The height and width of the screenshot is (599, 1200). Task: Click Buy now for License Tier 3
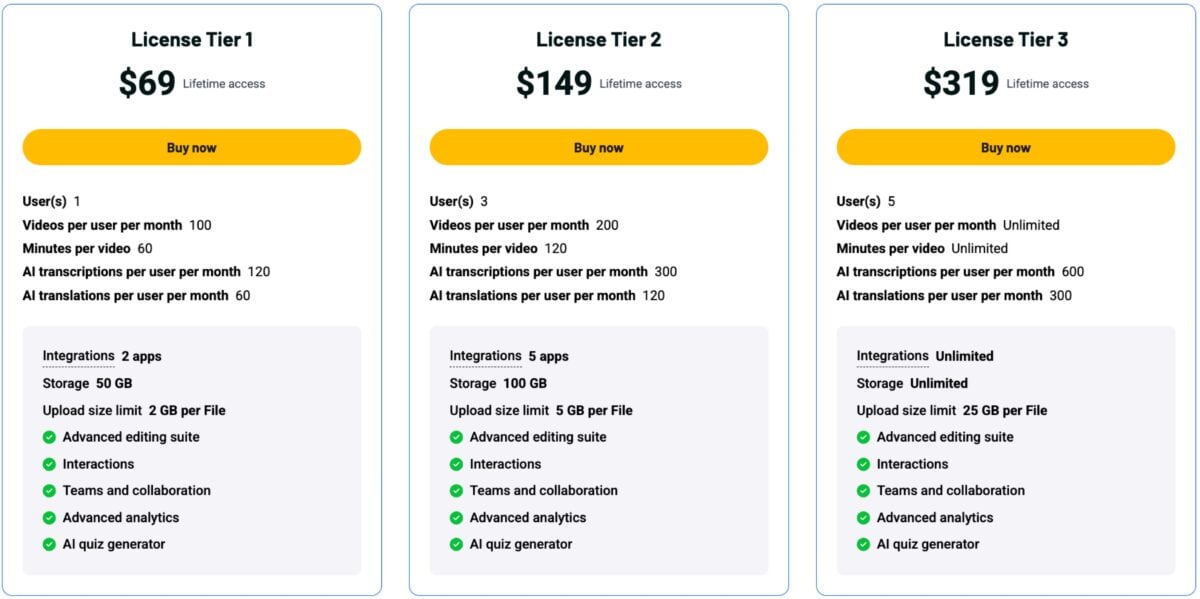[1005, 147]
